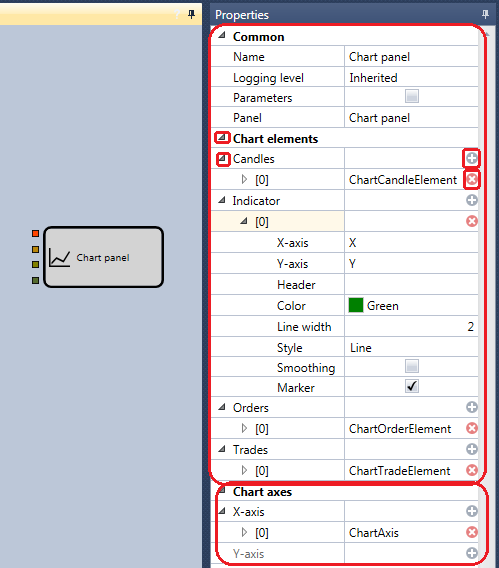Viewport: 499px width, 568px height.
Task: Open the Style value Line
Action: point(411,347)
